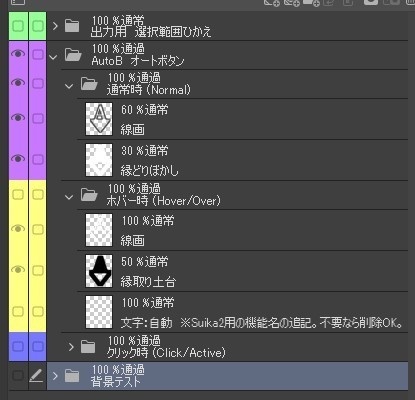Image resolution: width=415 pixels, height=400 pixels.
Task: Click thumbnail of 60% 線画 layer
Action: [99, 119]
